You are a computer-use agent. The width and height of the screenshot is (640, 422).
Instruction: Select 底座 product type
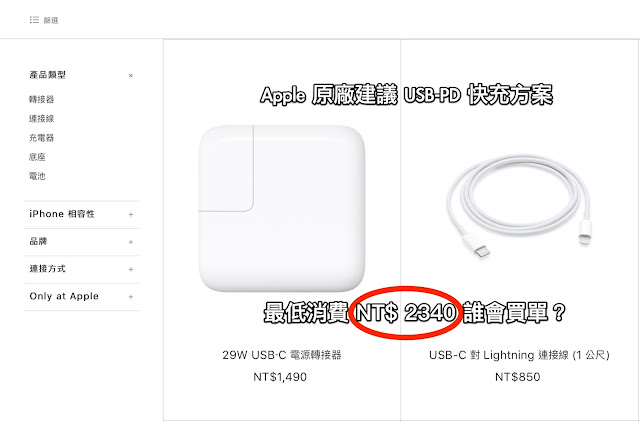pos(37,157)
